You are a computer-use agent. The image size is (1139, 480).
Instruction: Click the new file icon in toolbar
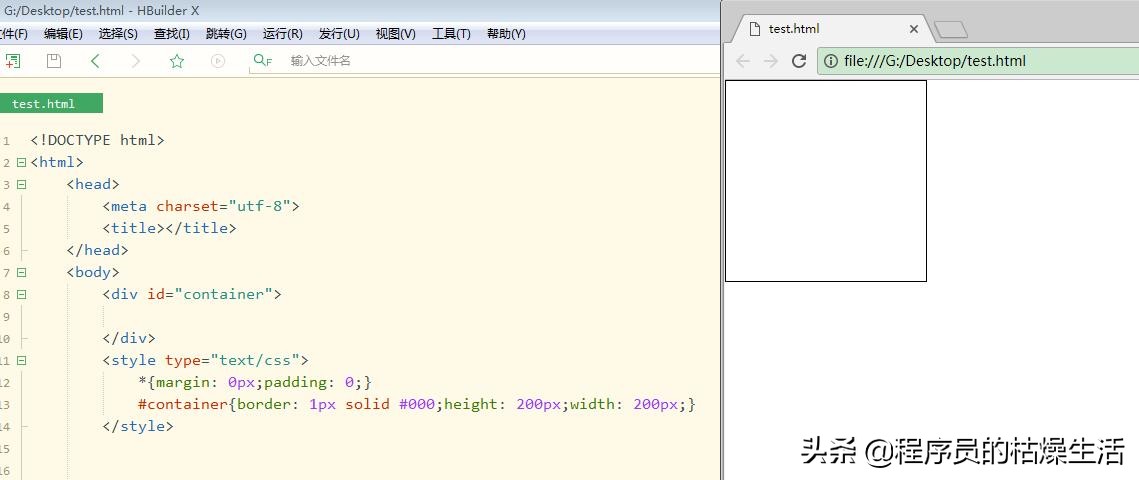[x=12, y=61]
